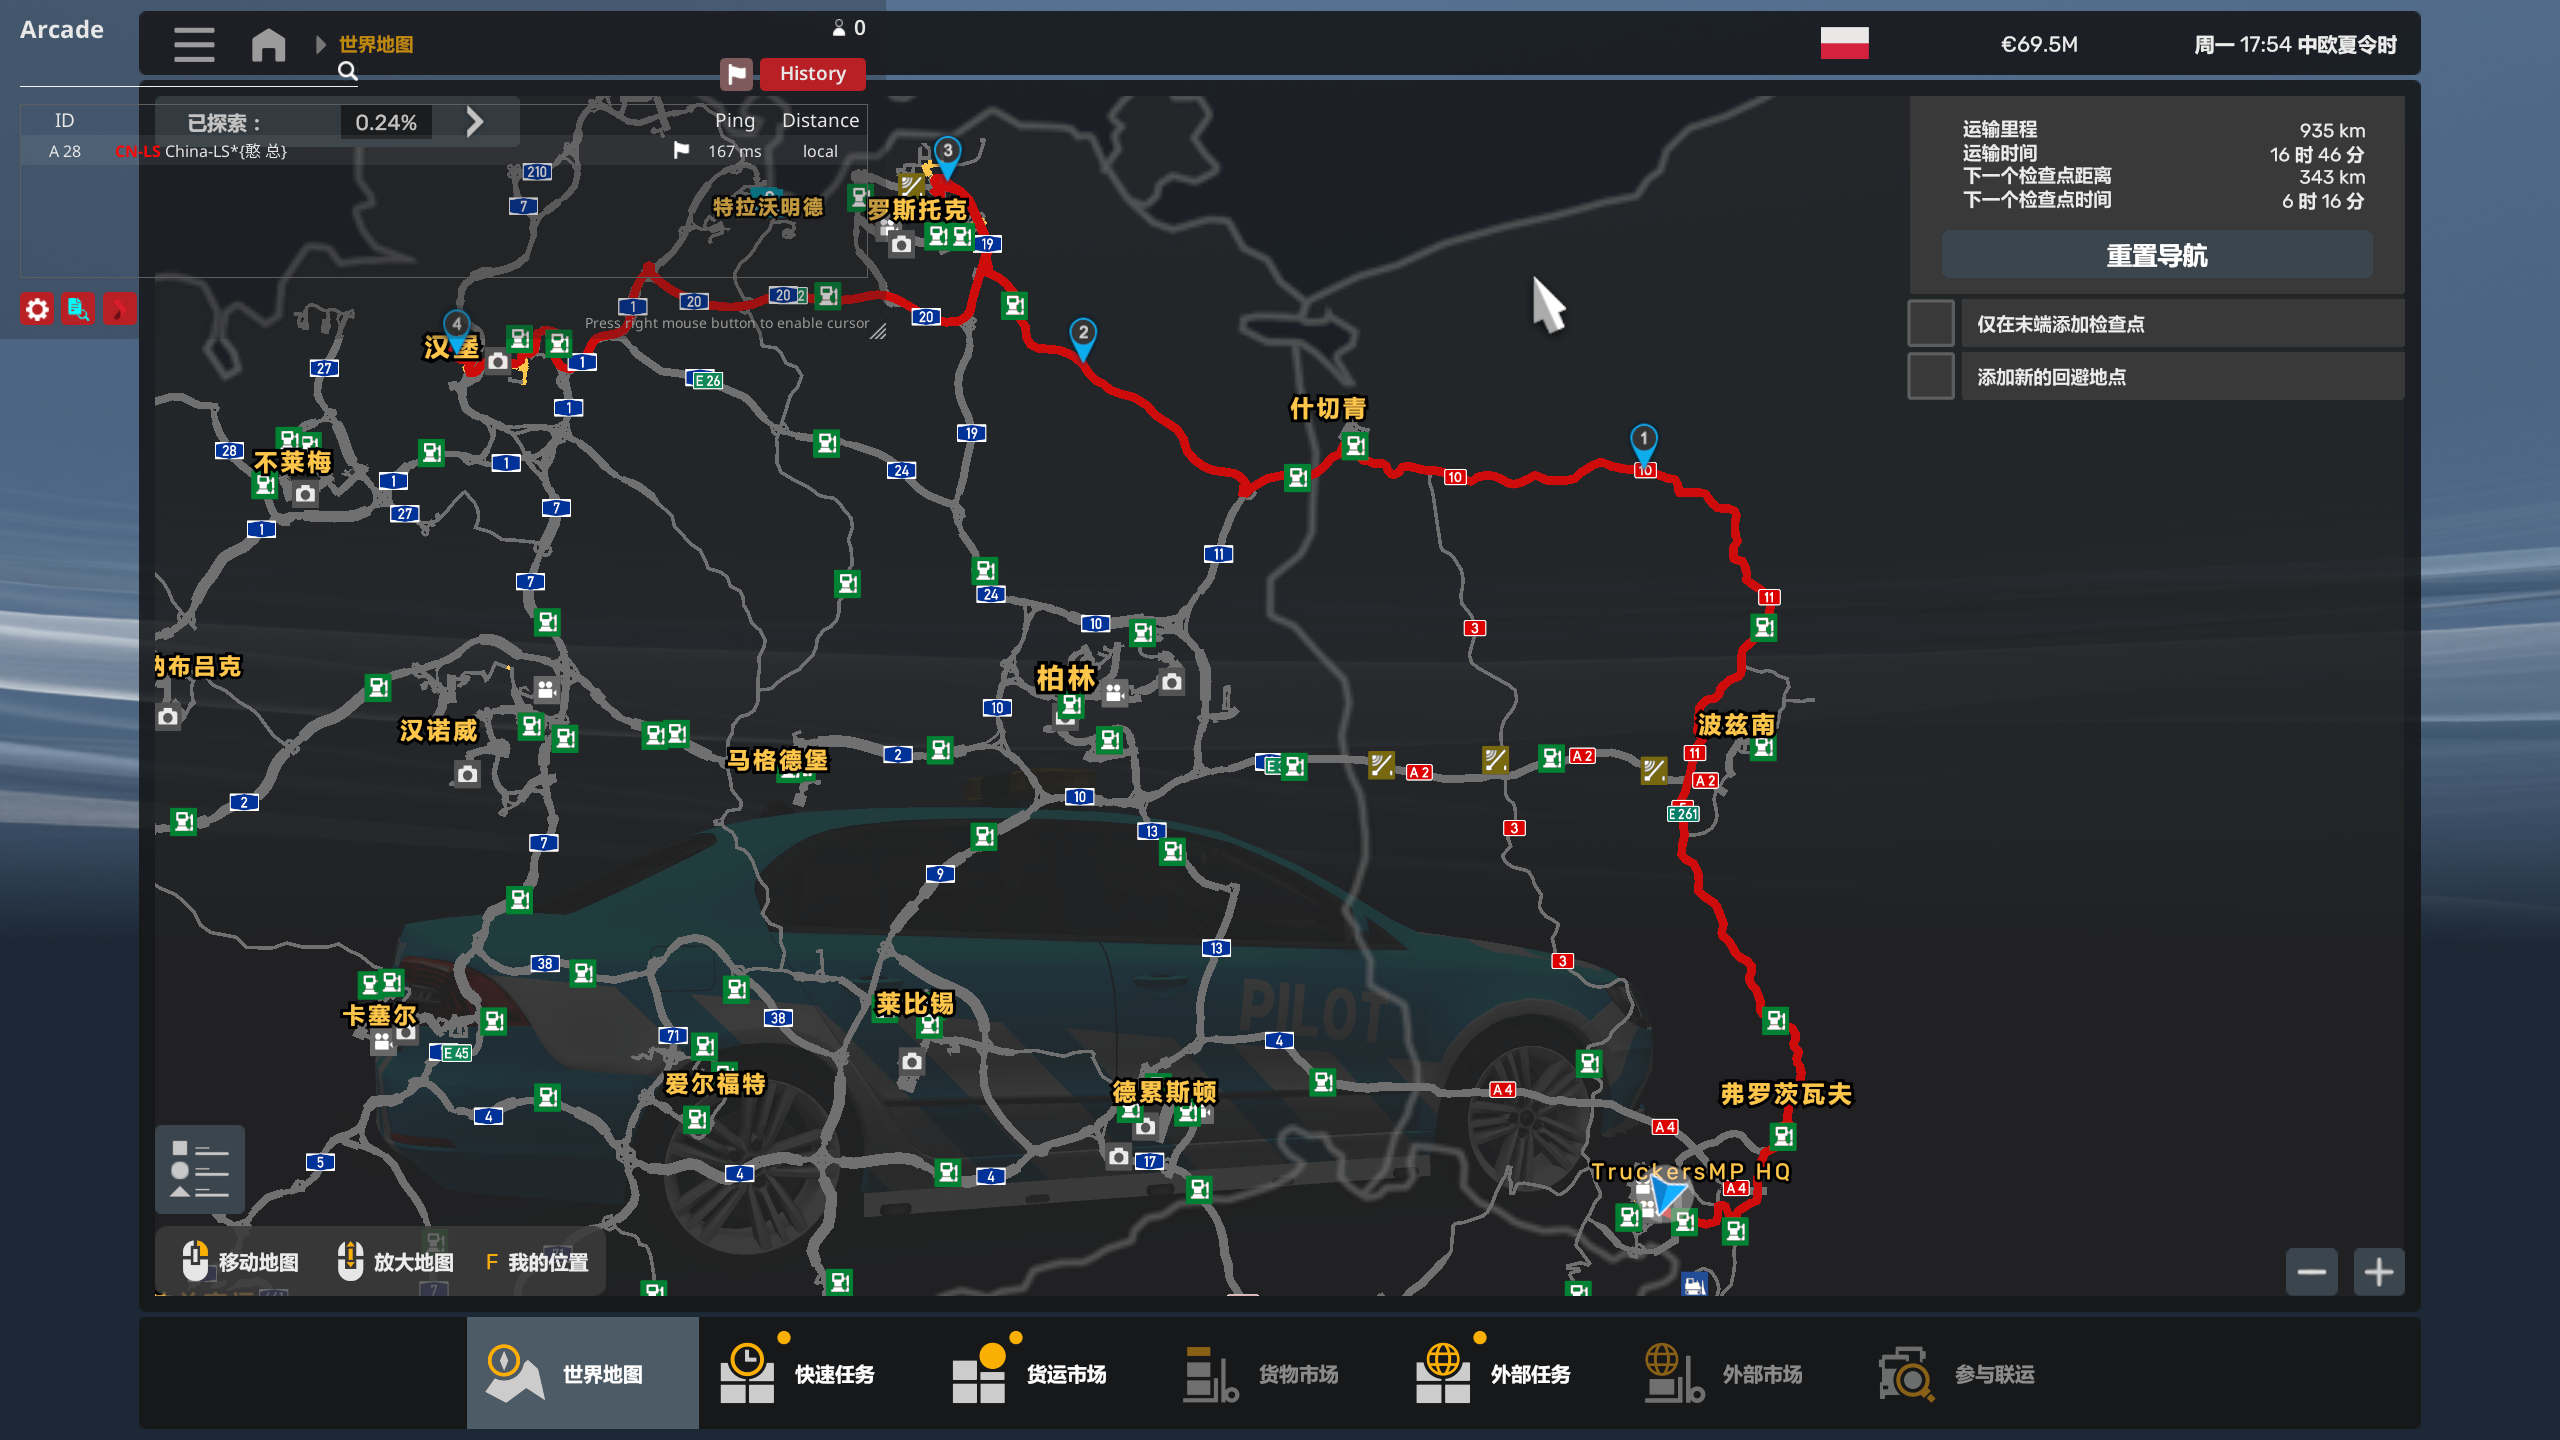This screenshot has width=2560, height=1440.
Task: Click the zoom out minus button
Action: tap(2311, 1272)
